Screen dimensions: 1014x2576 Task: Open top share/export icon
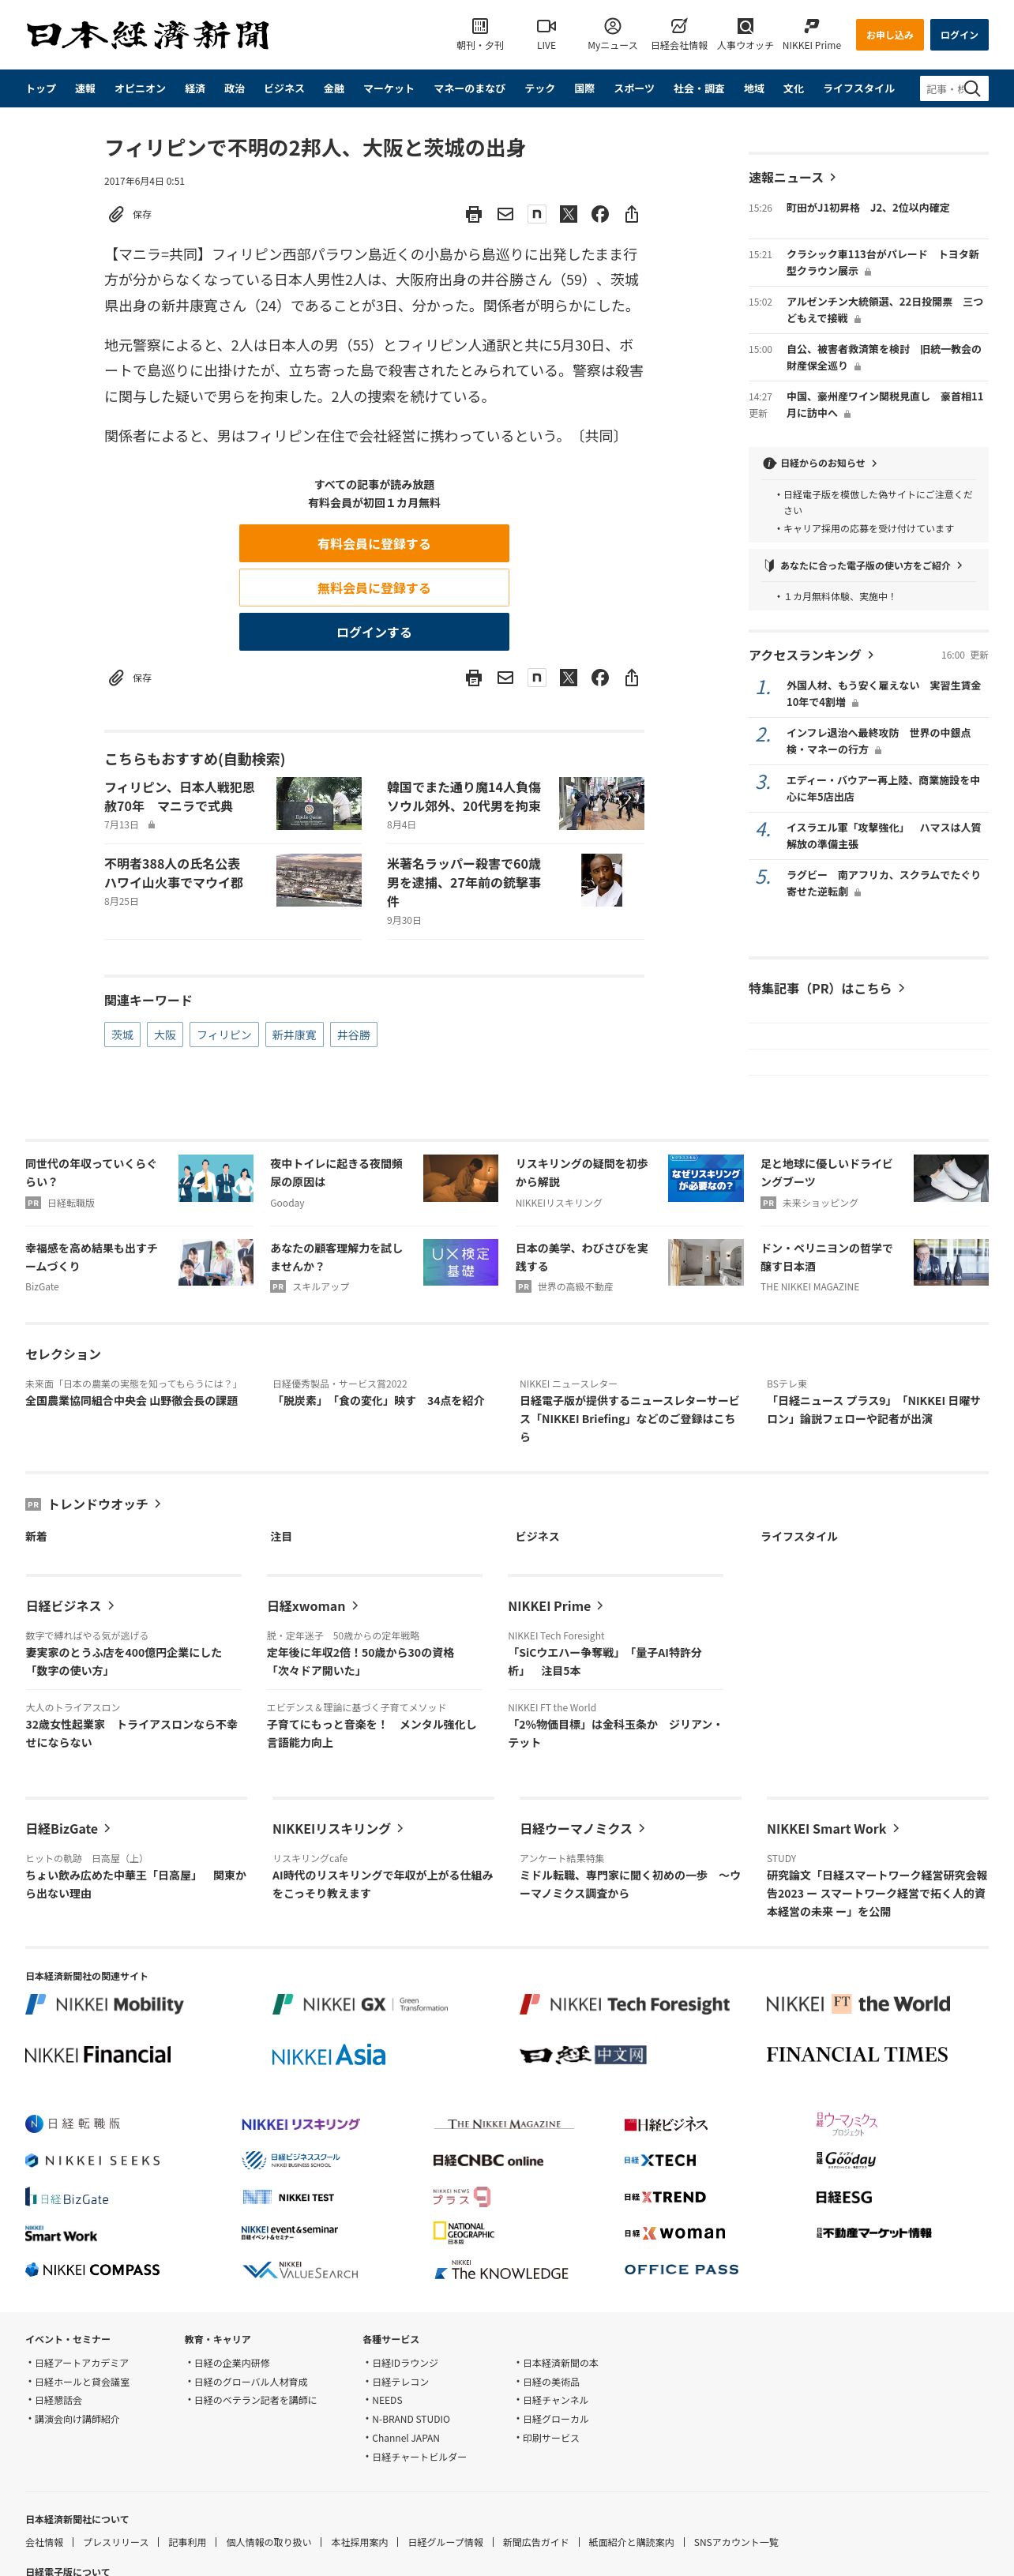tap(631, 214)
